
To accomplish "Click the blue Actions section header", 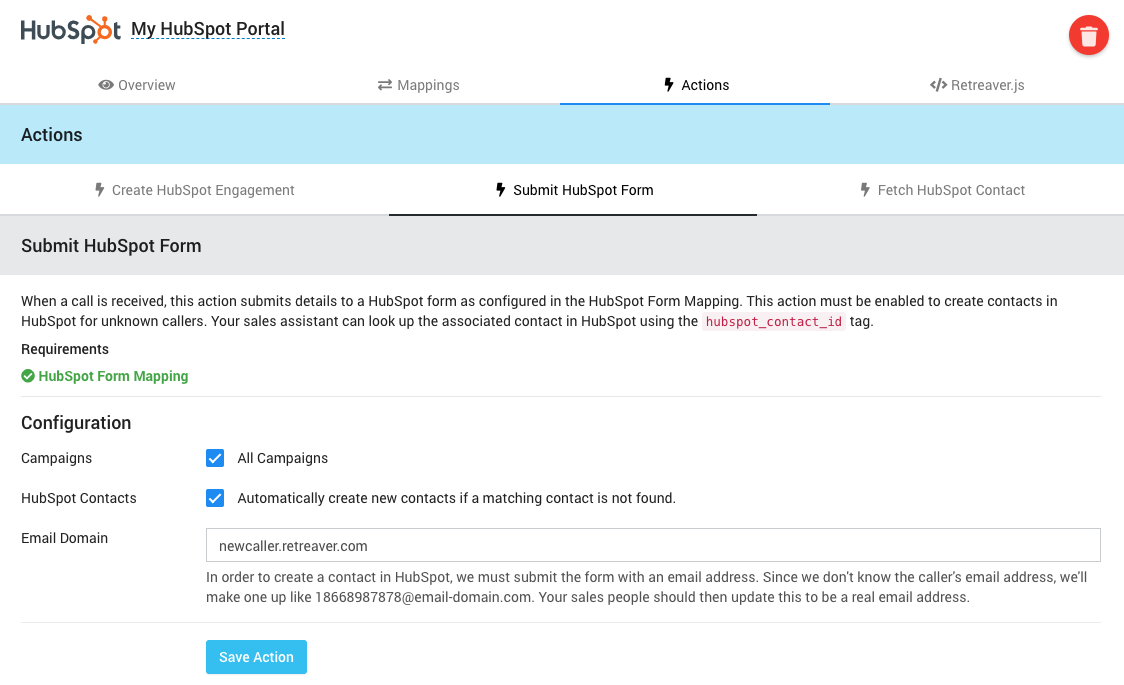I will point(52,135).
